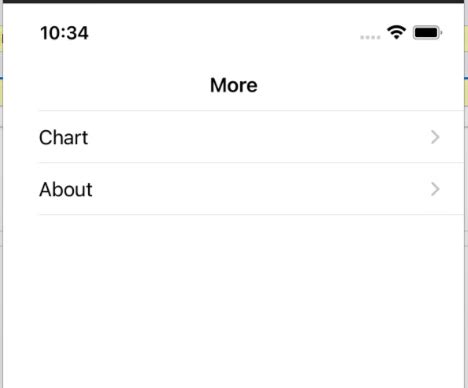Select the Chart list item label

pyautogui.click(x=63, y=137)
